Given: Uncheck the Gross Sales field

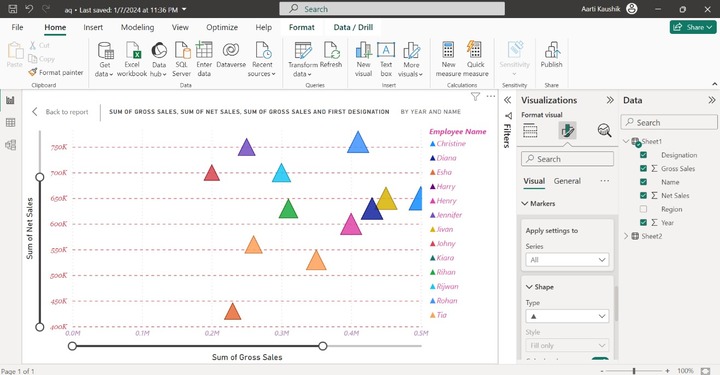Looking at the screenshot, I should (x=643, y=168).
